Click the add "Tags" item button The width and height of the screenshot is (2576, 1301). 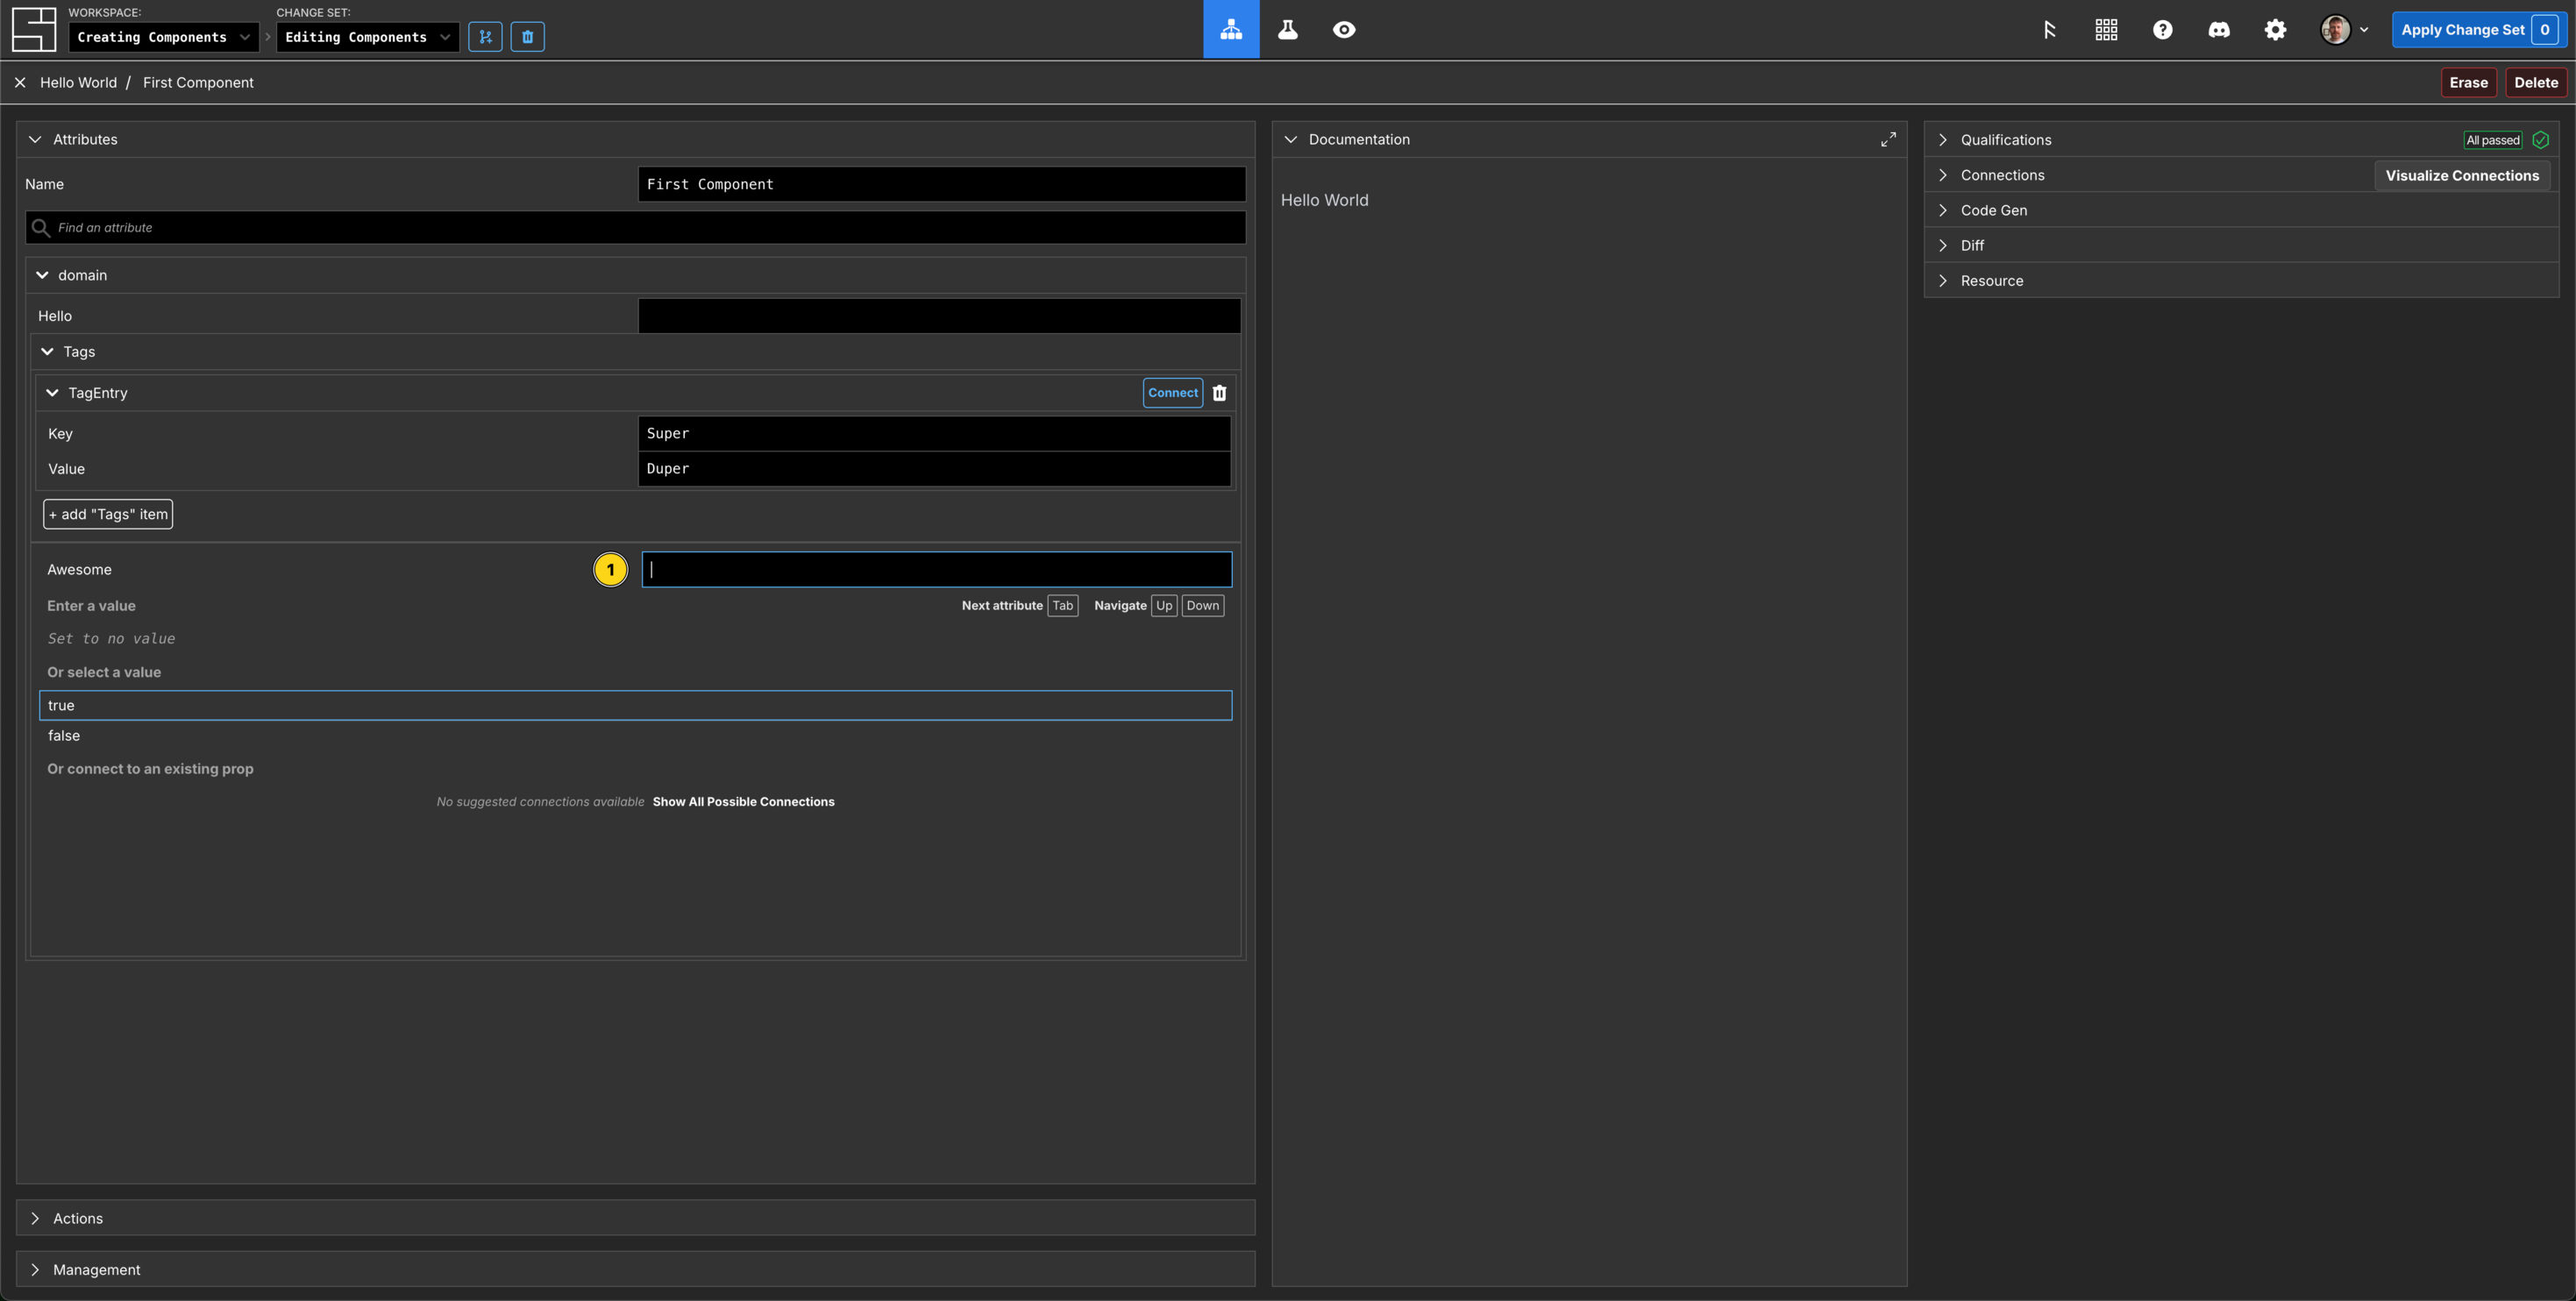click(x=108, y=514)
